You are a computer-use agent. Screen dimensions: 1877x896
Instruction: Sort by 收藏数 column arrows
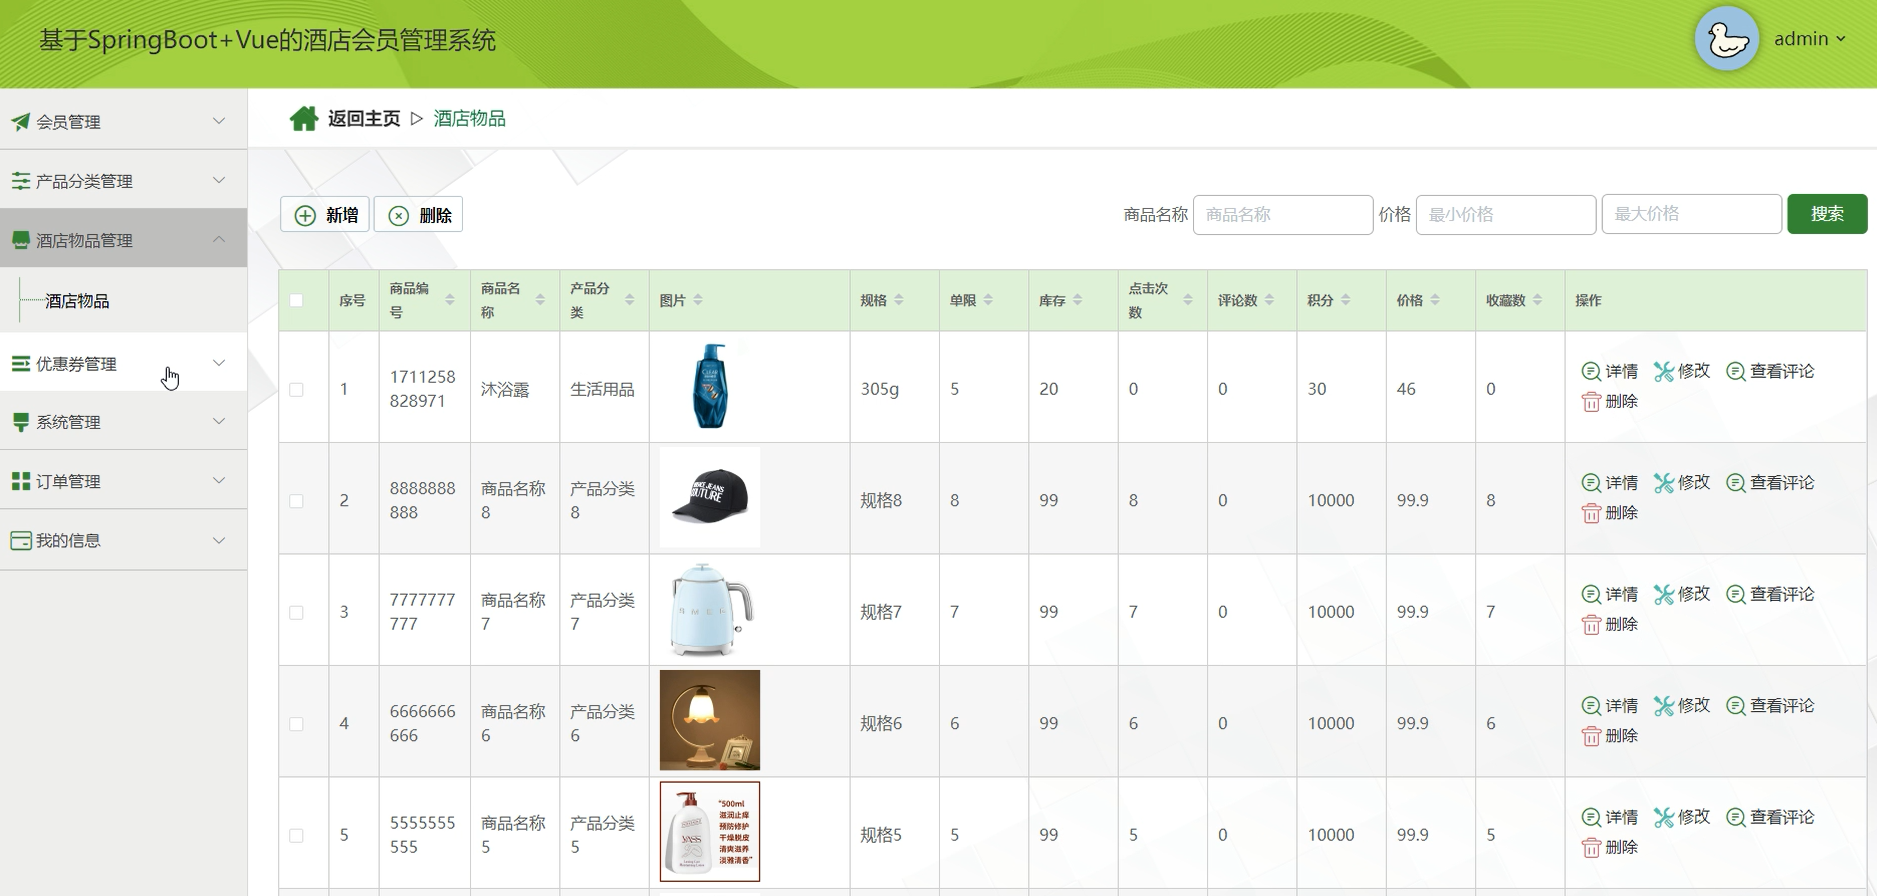point(1538,300)
